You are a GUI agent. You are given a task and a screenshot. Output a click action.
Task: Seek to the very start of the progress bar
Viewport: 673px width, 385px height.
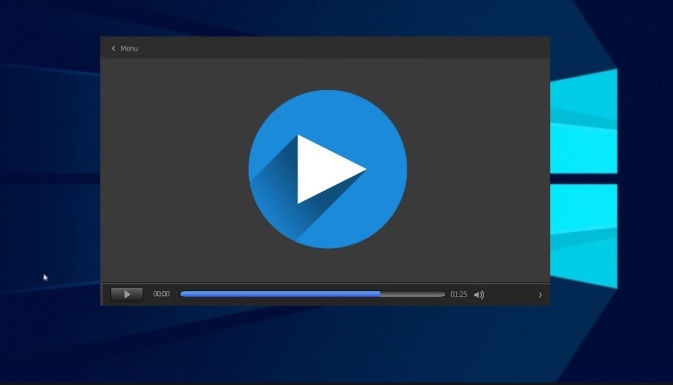(182, 294)
